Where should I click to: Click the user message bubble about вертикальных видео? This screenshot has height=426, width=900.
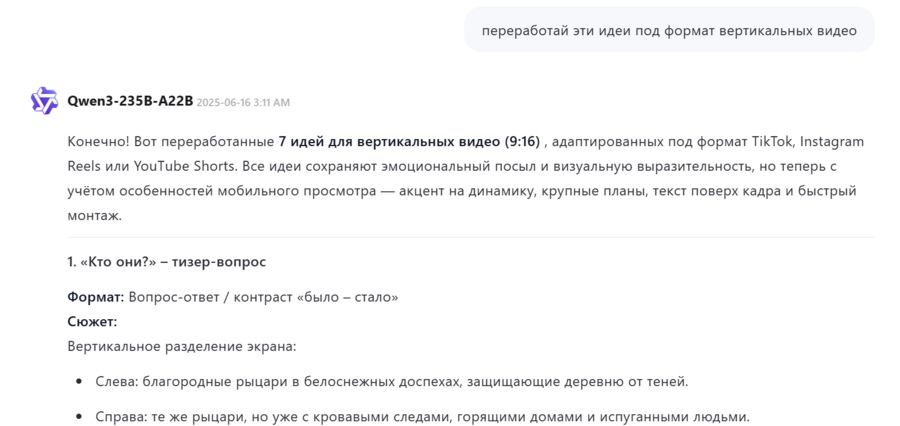(668, 30)
